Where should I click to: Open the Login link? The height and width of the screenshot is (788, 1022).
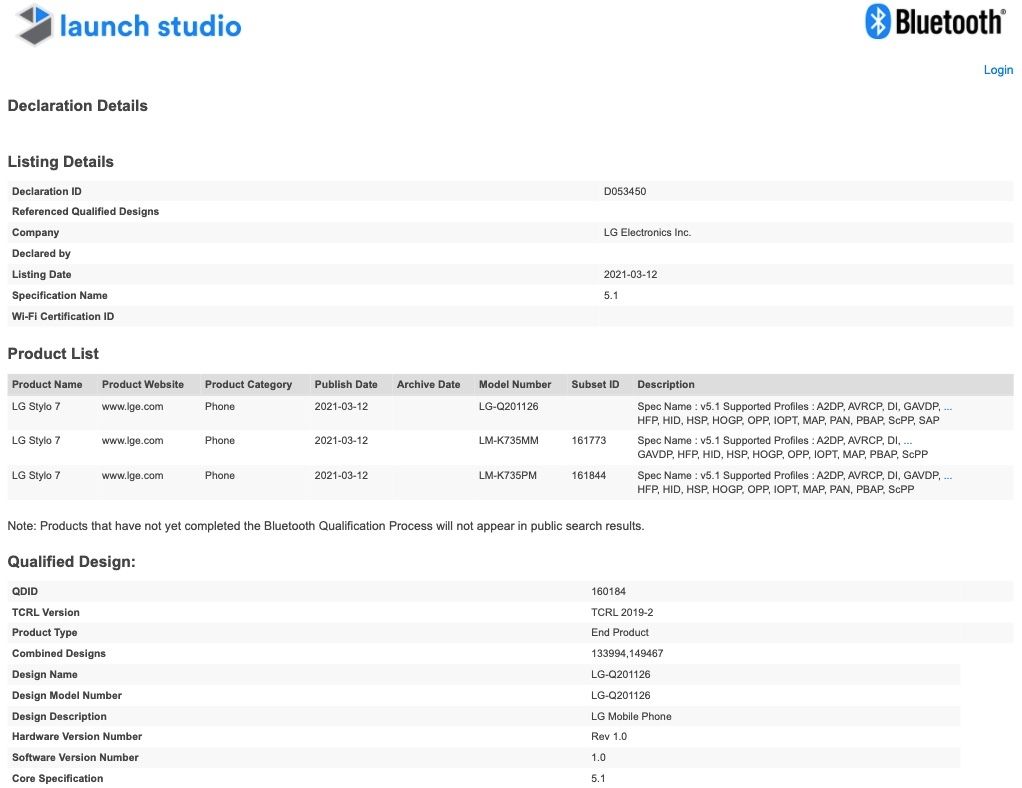(998, 70)
